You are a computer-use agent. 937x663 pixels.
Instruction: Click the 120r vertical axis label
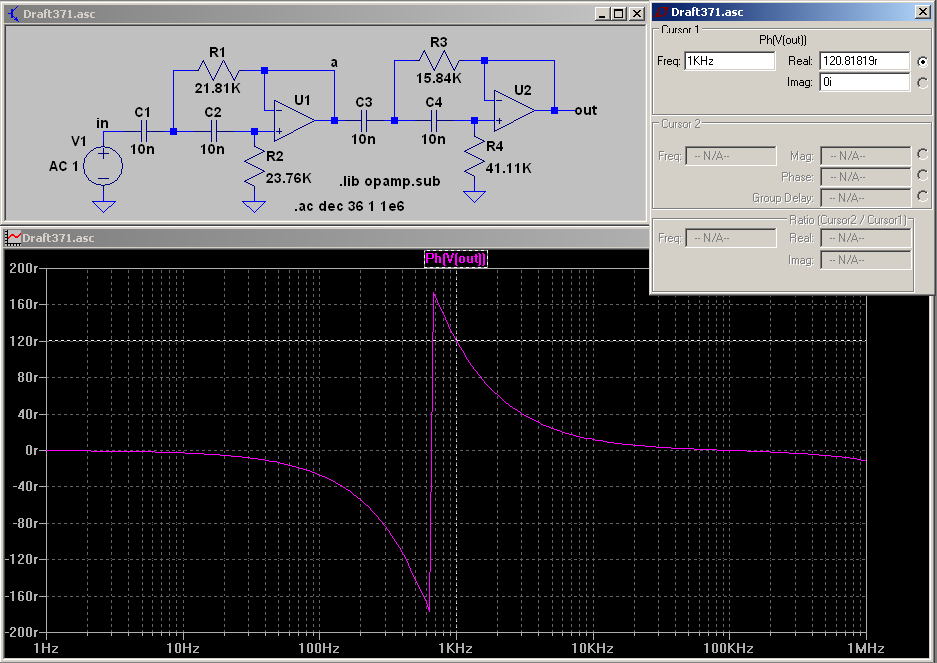pyautogui.click(x=24, y=341)
